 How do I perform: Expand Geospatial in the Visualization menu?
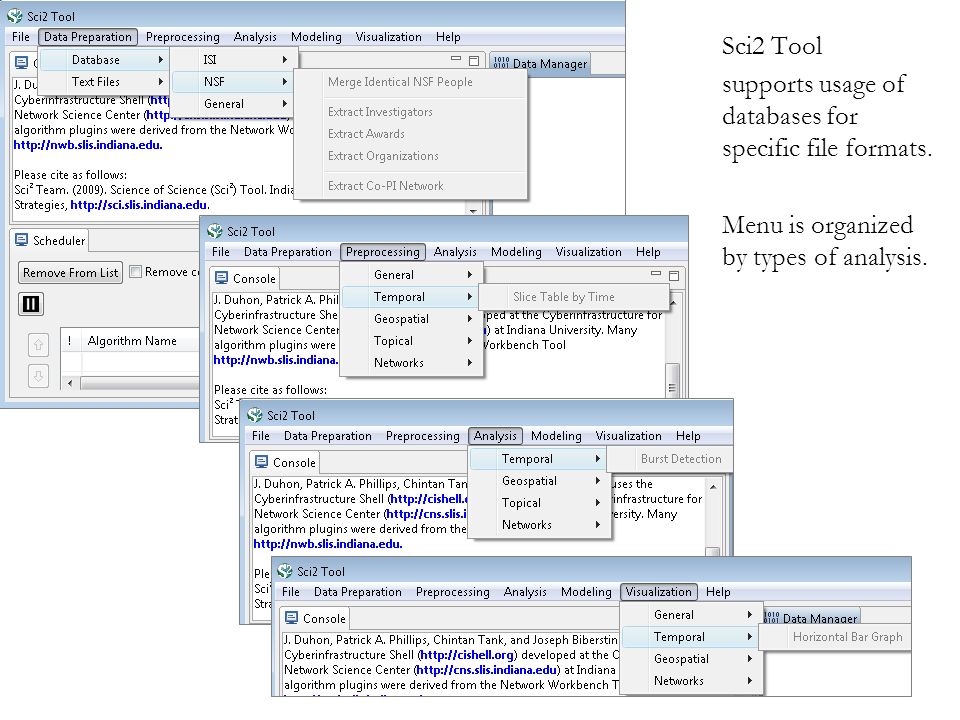point(691,659)
